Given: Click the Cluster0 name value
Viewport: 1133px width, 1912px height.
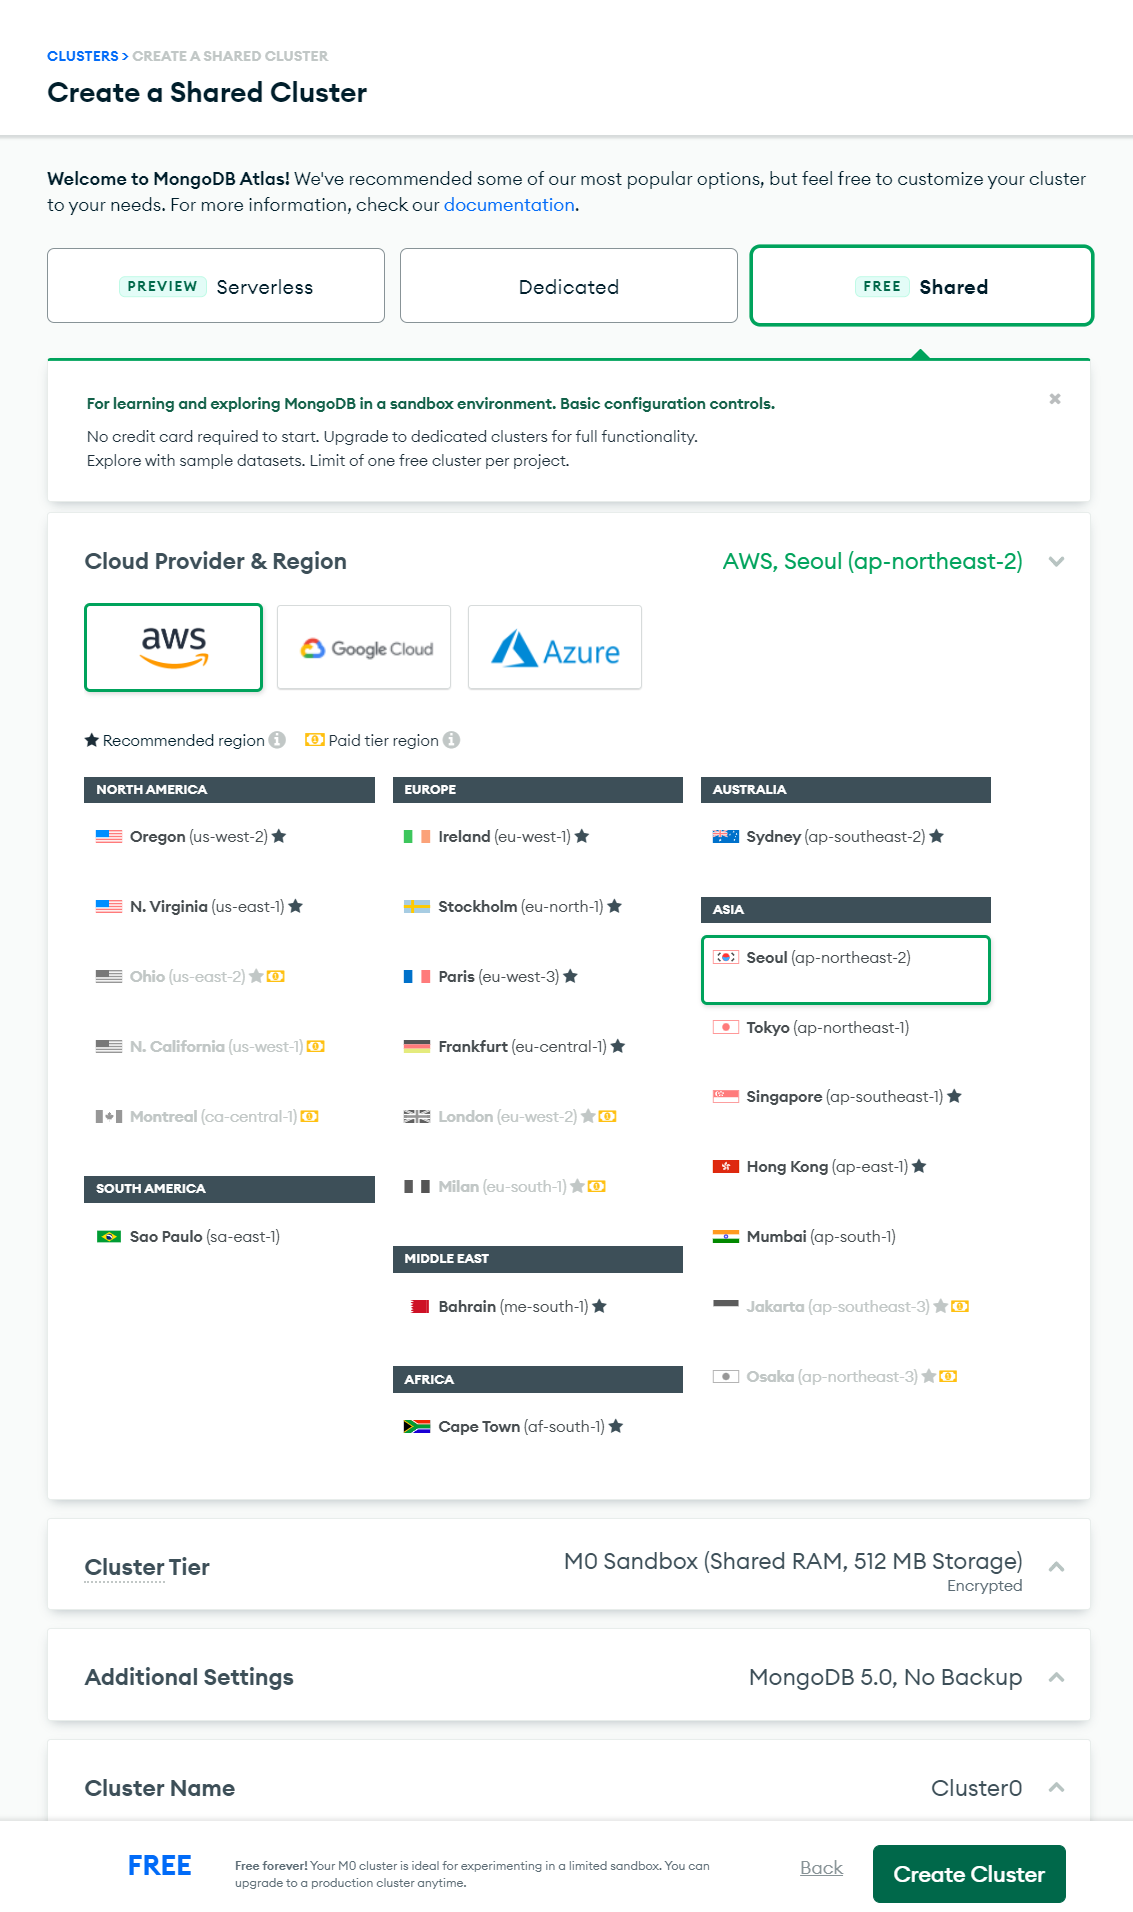Looking at the screenshot, I should click(x=976, y=1788).
